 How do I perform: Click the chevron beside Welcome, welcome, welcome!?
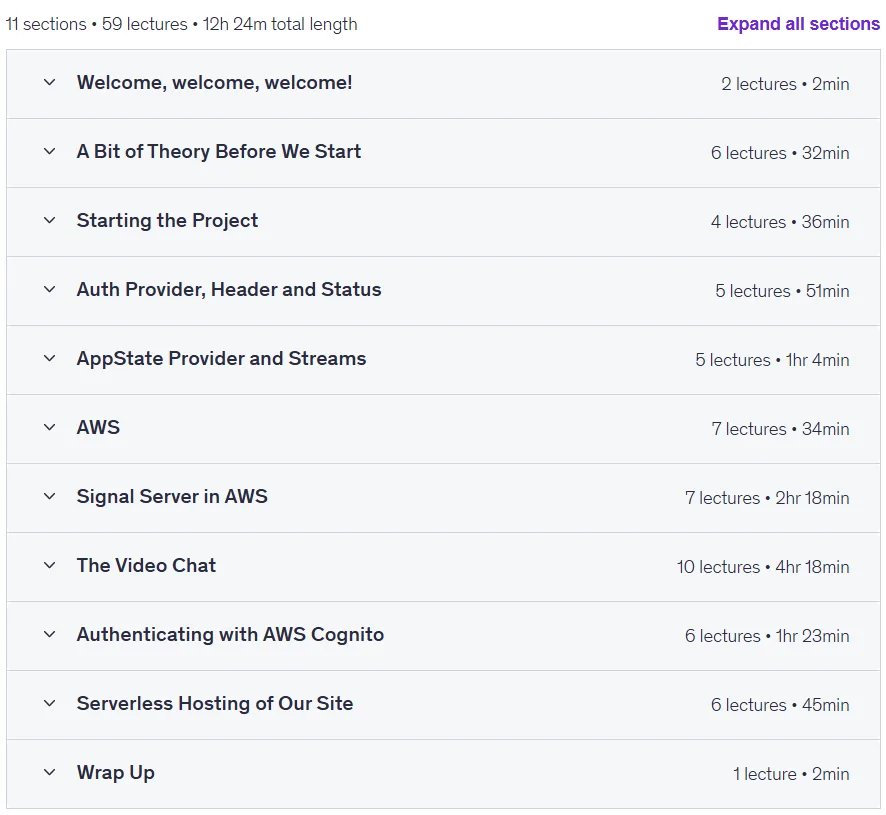coord(50,83)
